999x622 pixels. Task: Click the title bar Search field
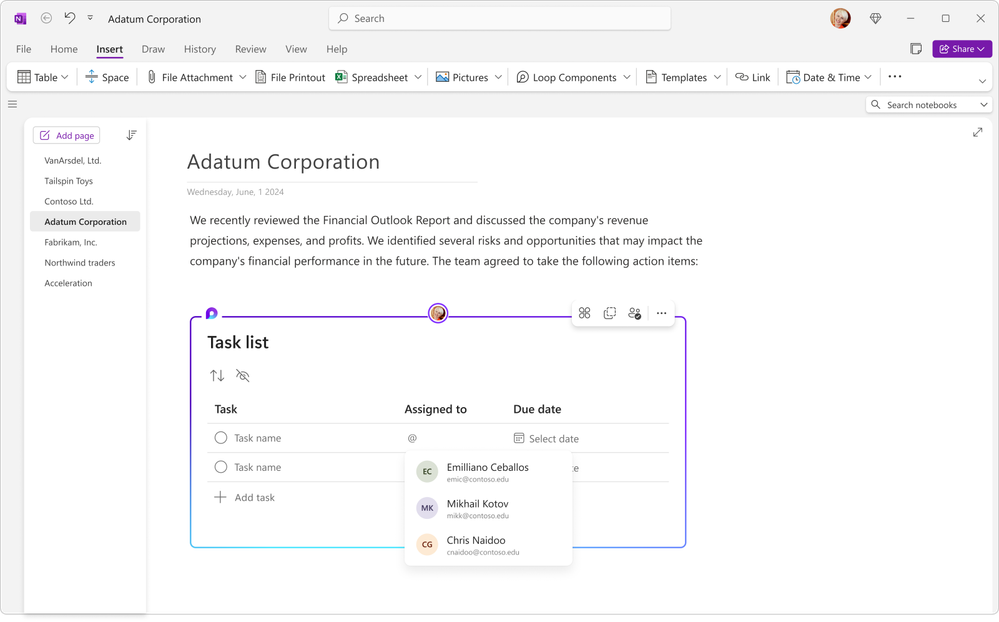tap(500, 18)
